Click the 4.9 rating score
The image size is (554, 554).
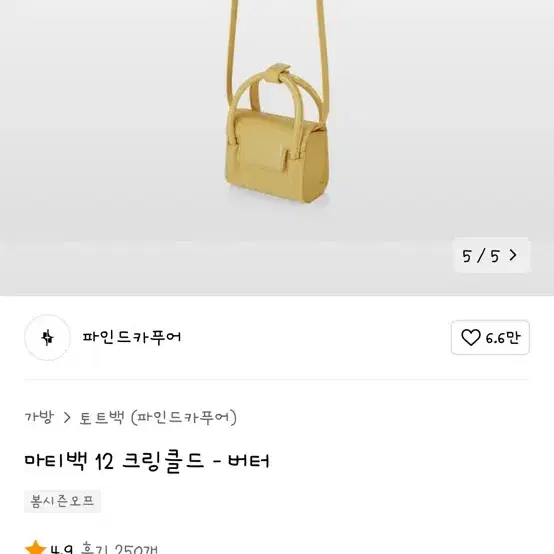(61, 549)
